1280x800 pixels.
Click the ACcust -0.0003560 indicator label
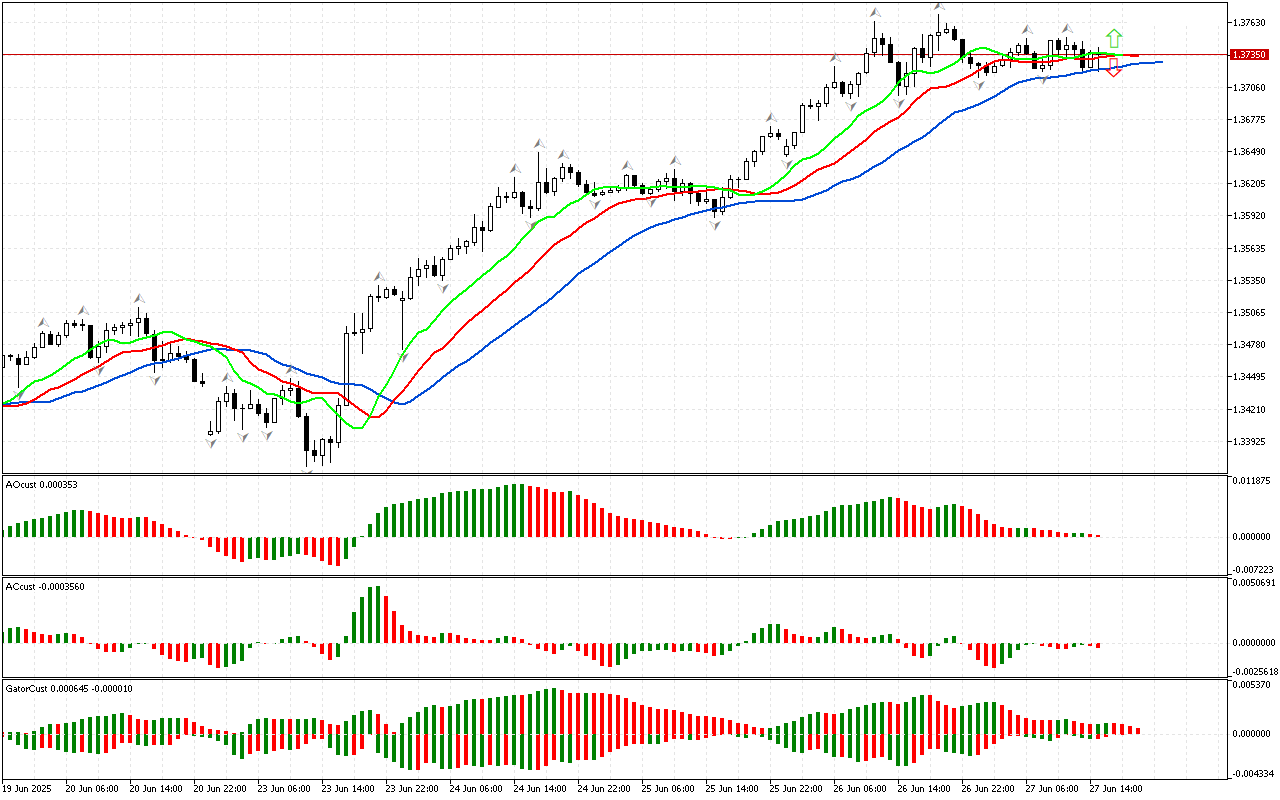click(x=45, y=586)
